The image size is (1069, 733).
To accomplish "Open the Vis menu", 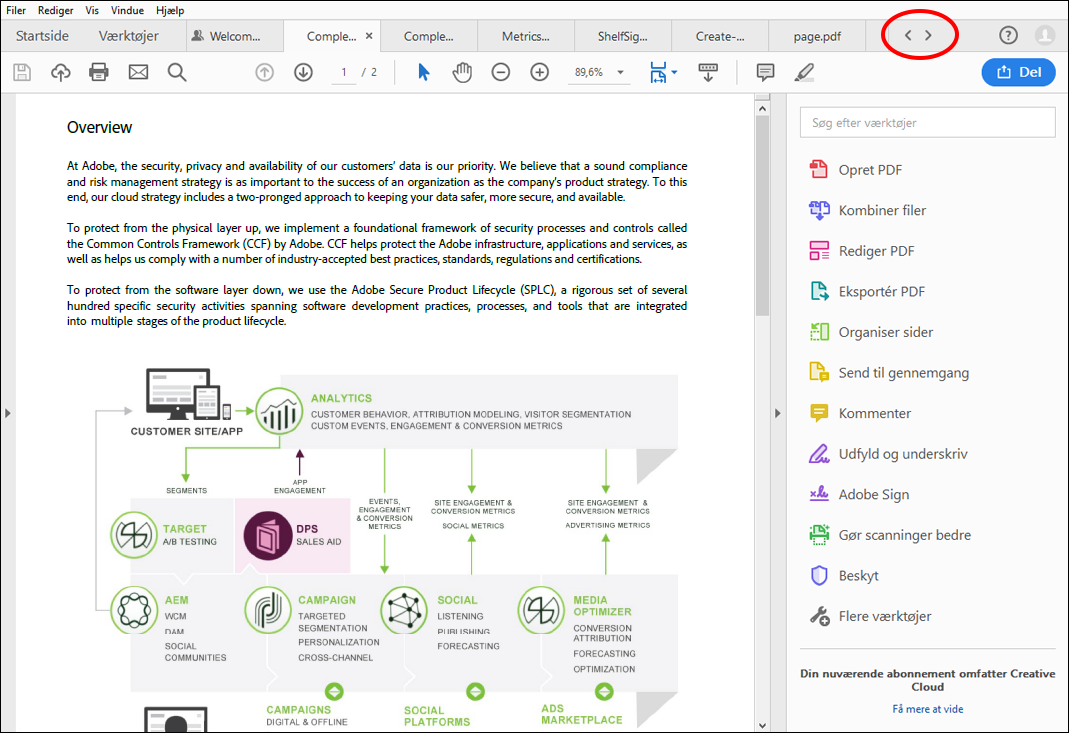I will coord(92,10).
